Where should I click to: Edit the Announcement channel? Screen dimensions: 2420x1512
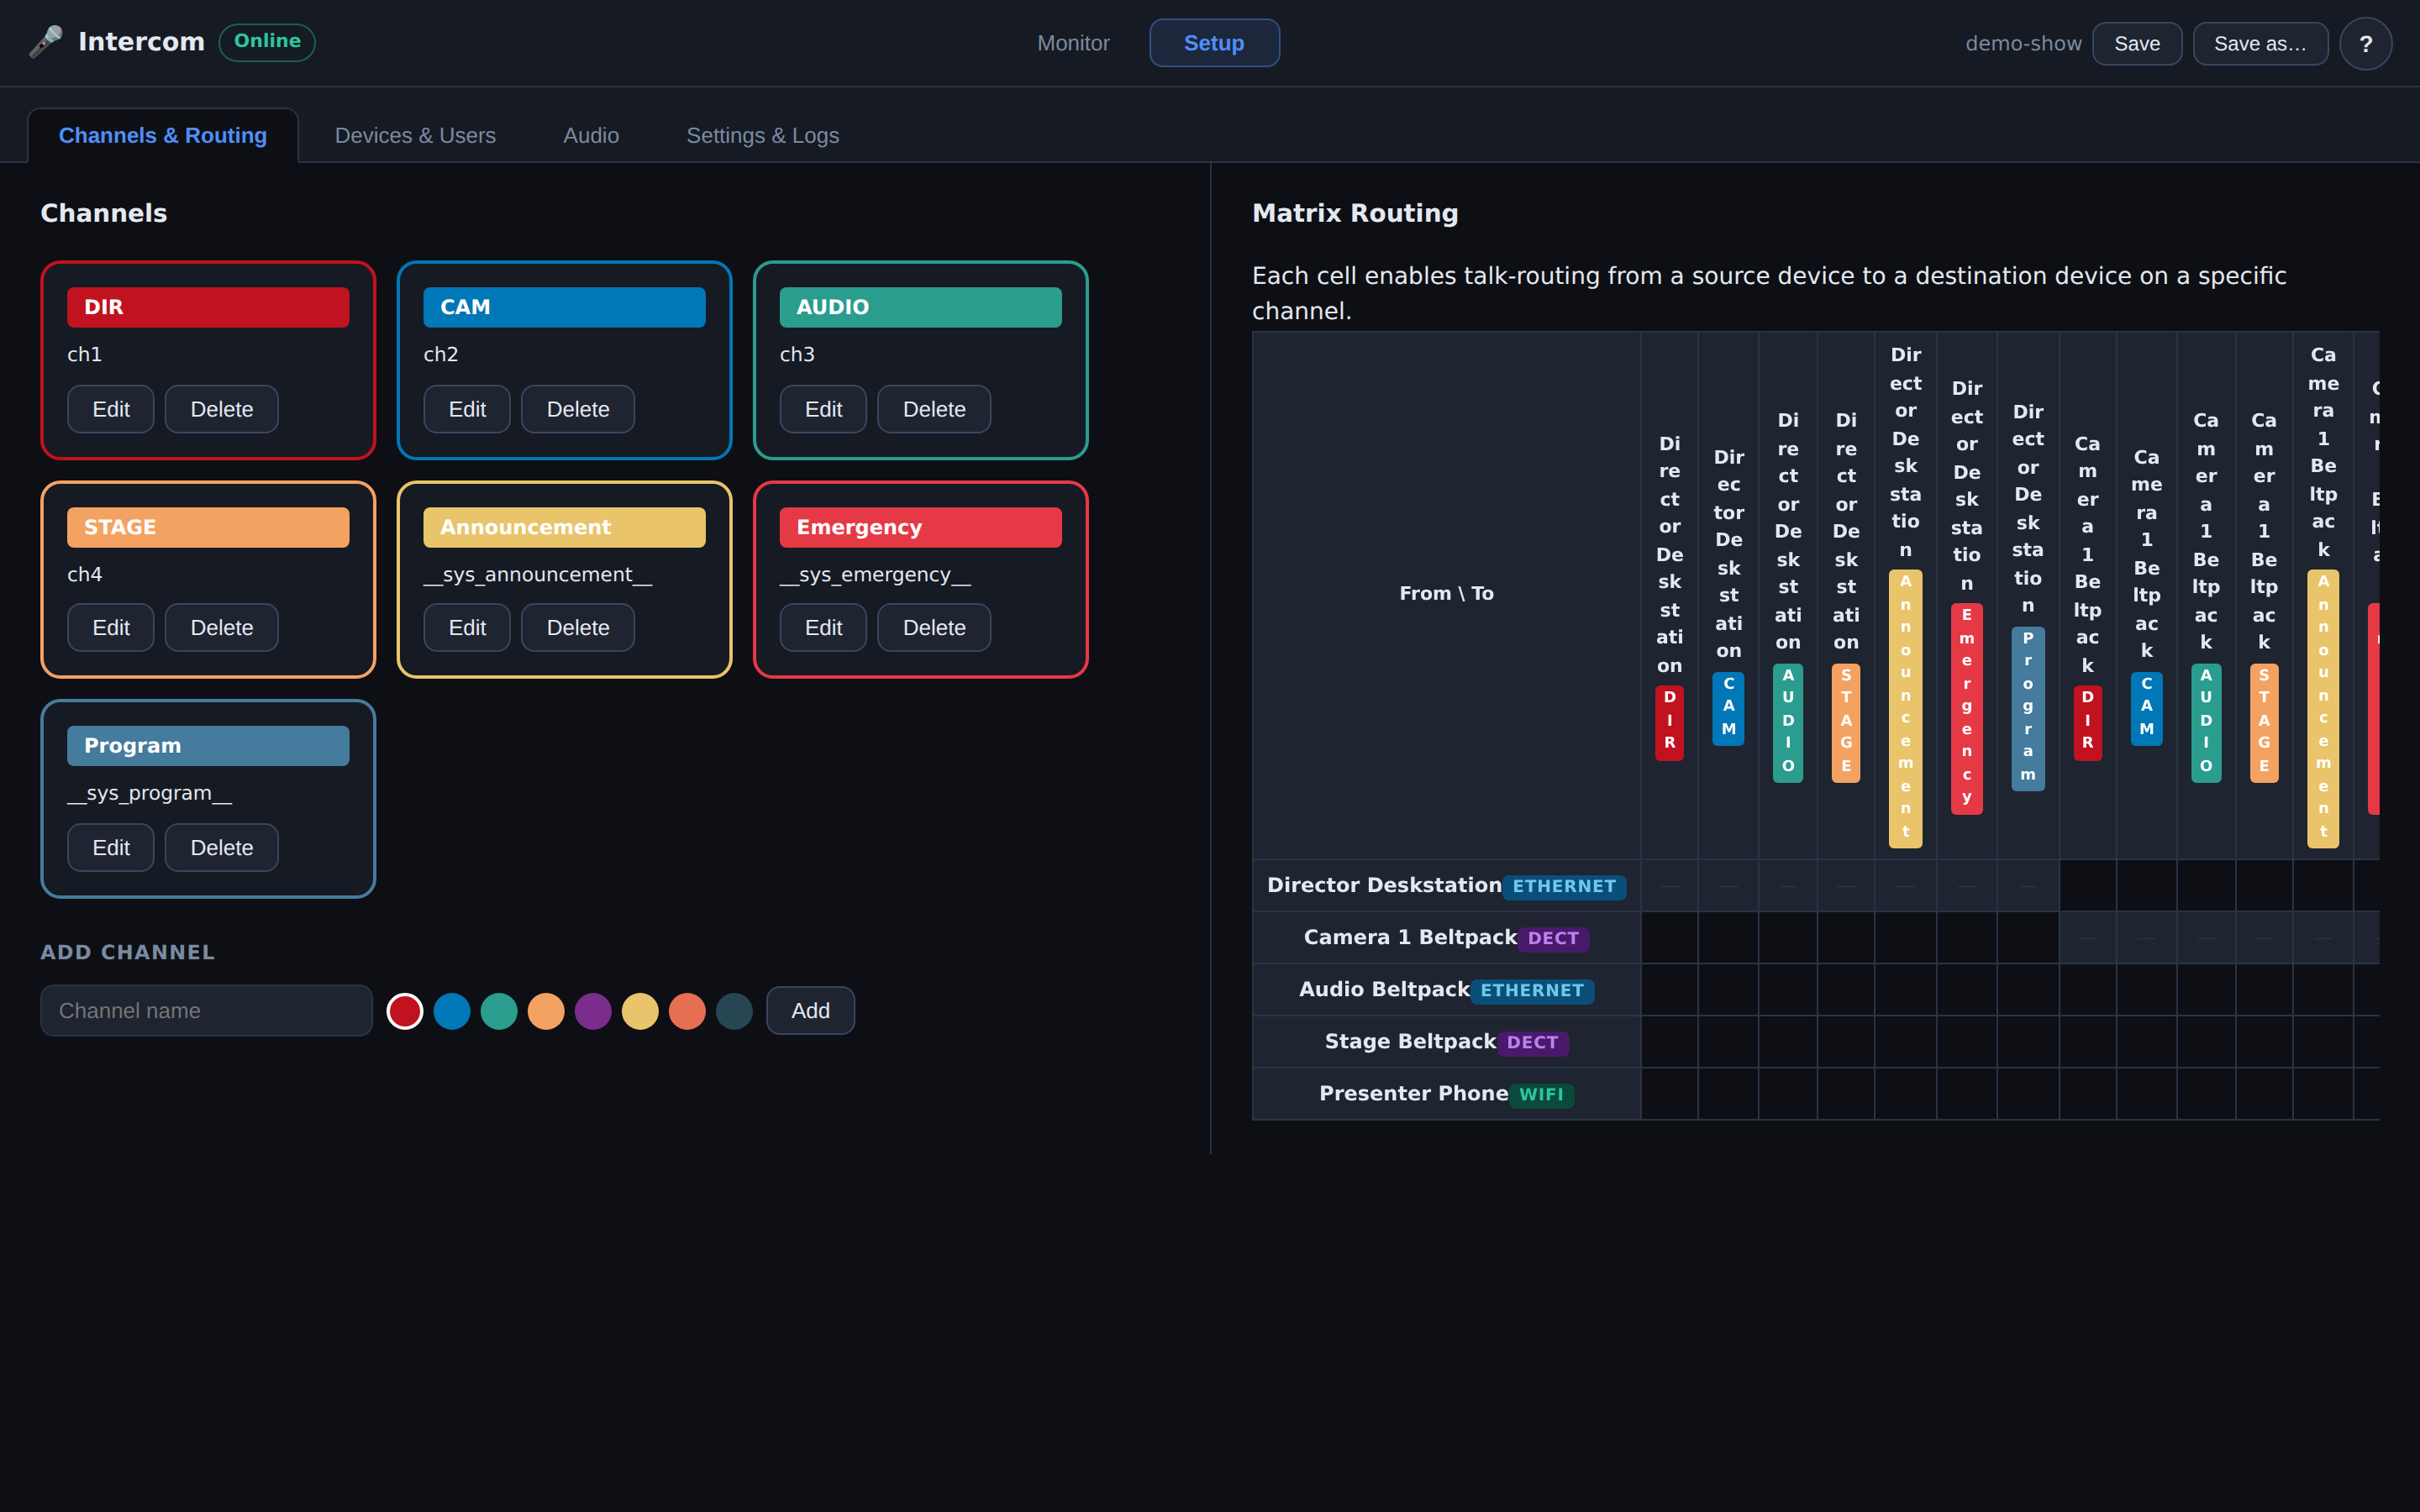[x=467, y=628]
